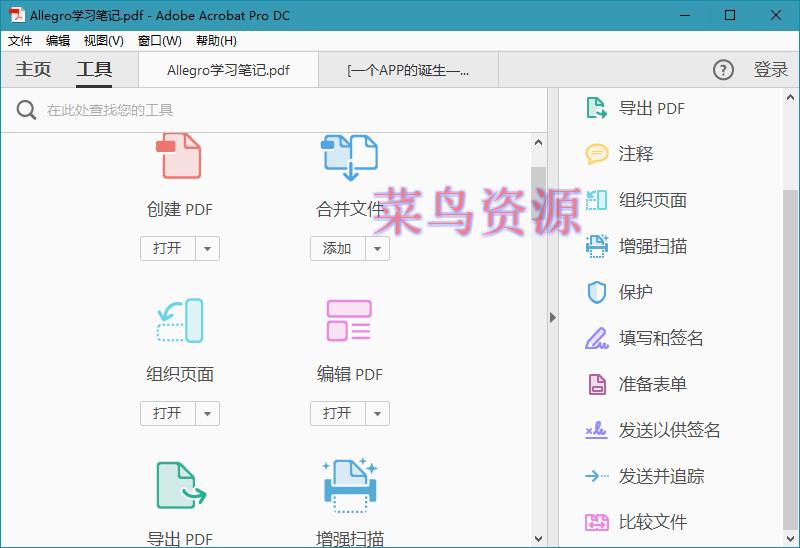Open Compare Files (比较文件) in sidebar
800x548 pixels.
tap(652, 522)
